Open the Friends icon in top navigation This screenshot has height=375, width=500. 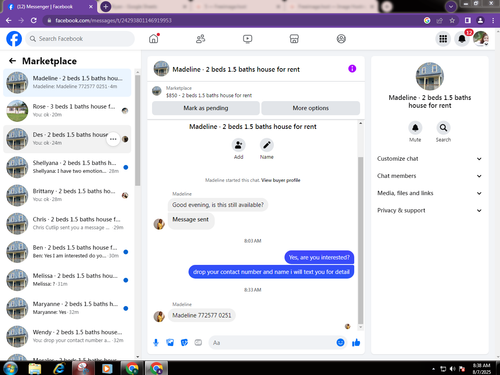[201, 39]
